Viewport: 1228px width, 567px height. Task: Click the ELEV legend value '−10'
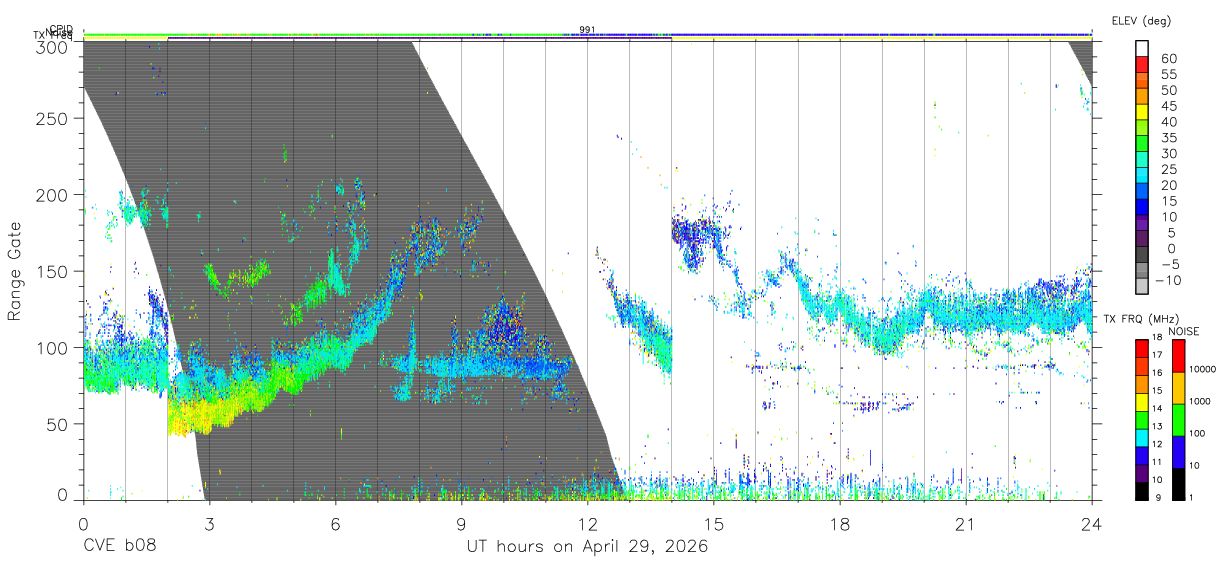pyautogui.click(x=1168, y=280)
